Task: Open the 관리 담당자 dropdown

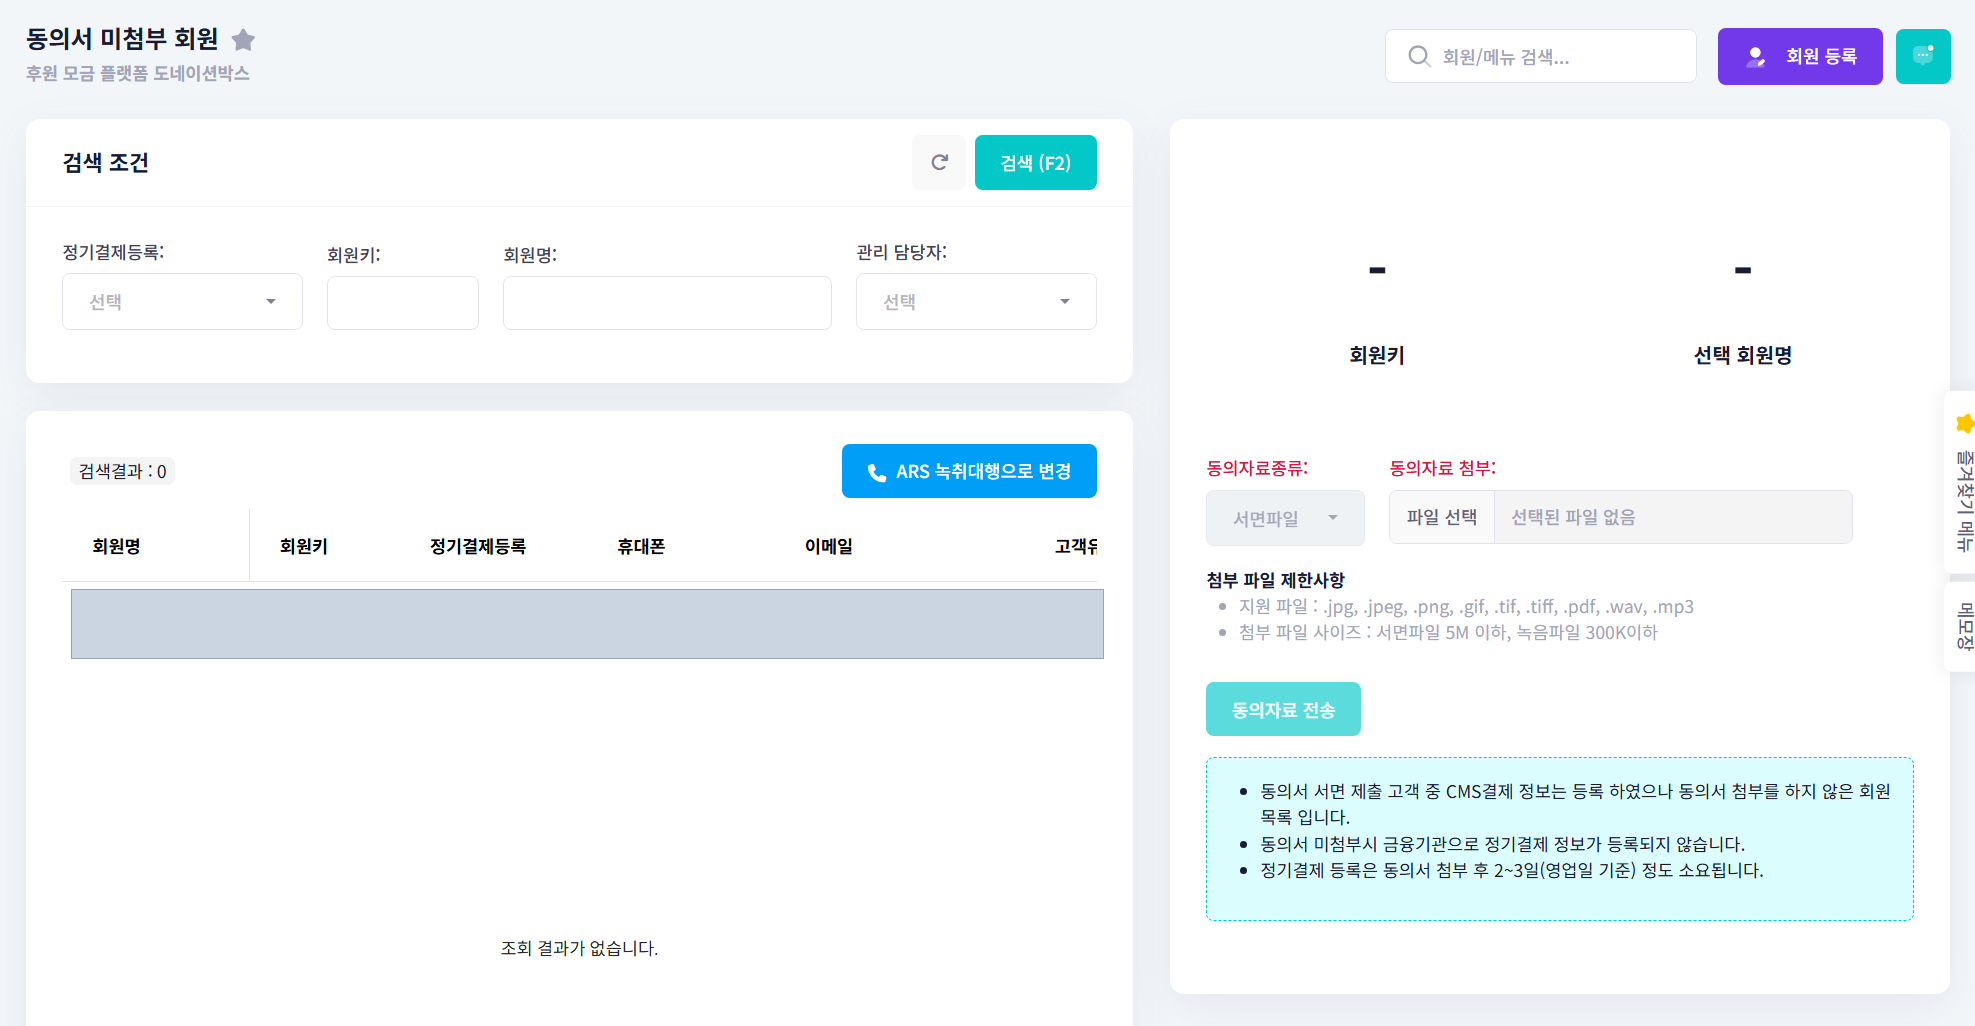Action: coord(975,301)
